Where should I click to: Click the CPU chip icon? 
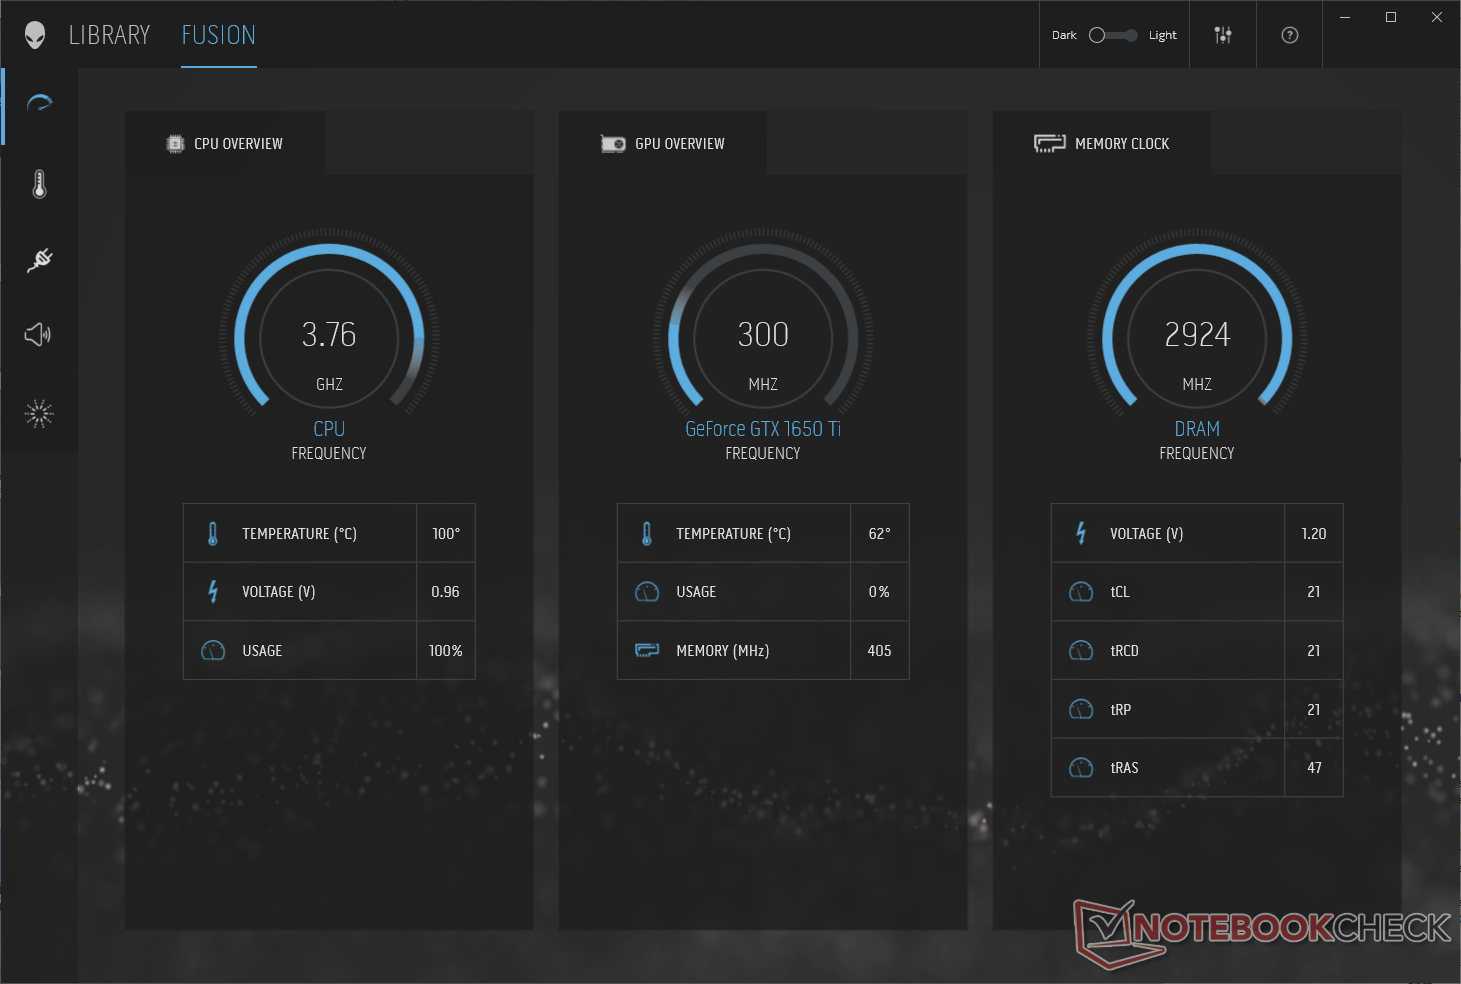point(175,144)
